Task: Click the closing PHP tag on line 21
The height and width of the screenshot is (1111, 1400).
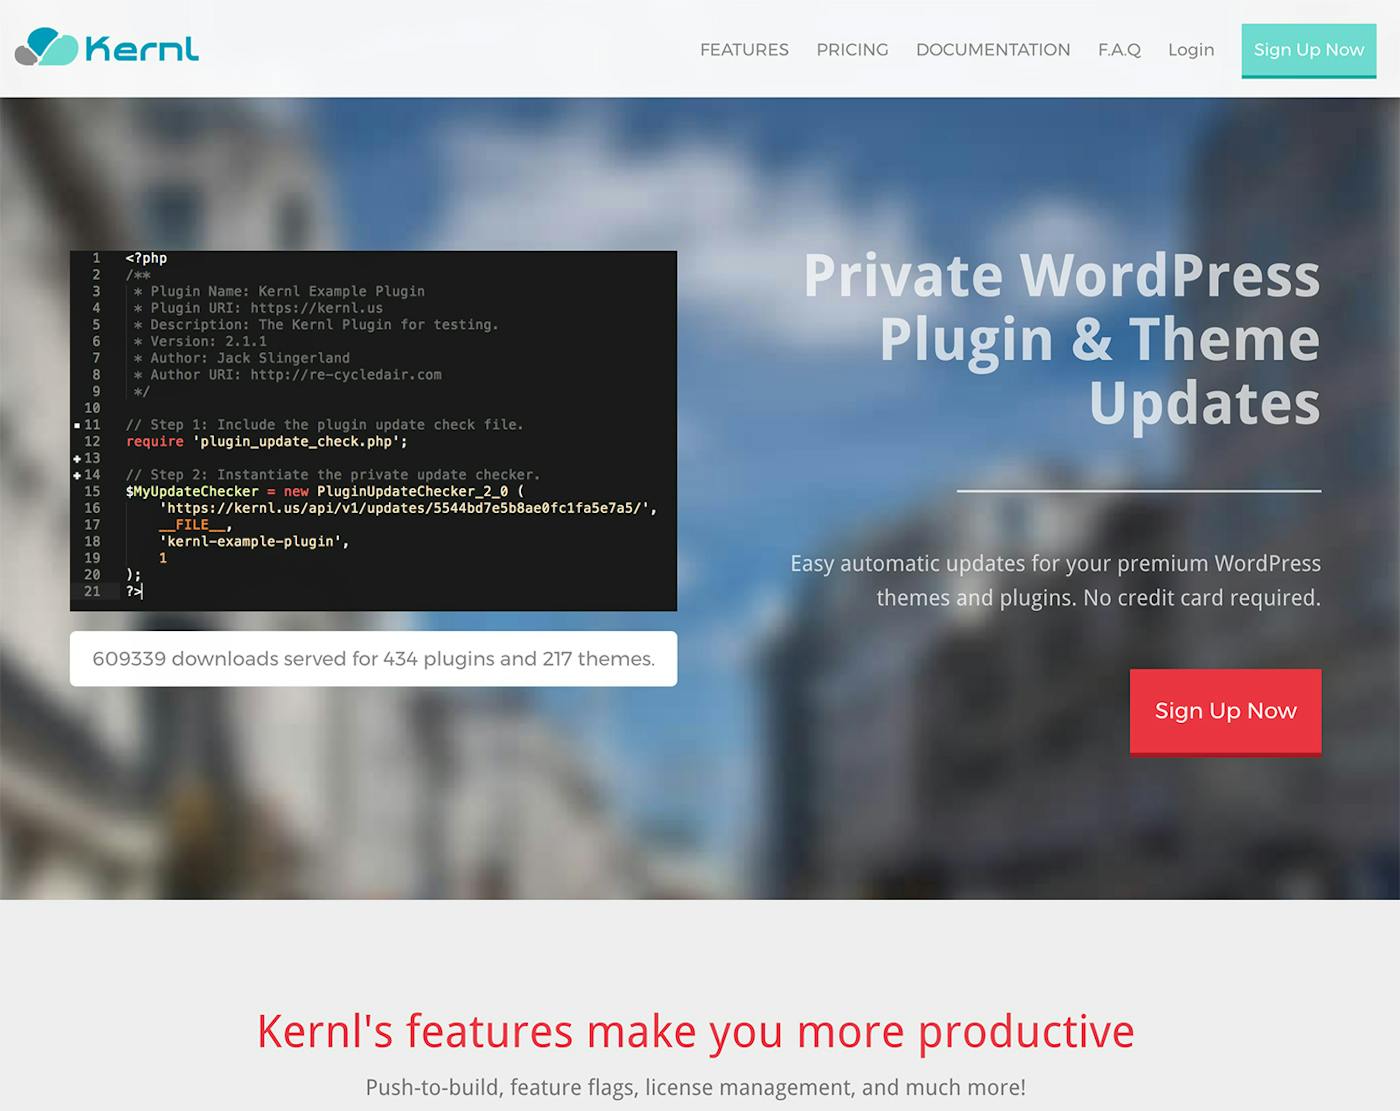Action: click(x=134, y=592)
